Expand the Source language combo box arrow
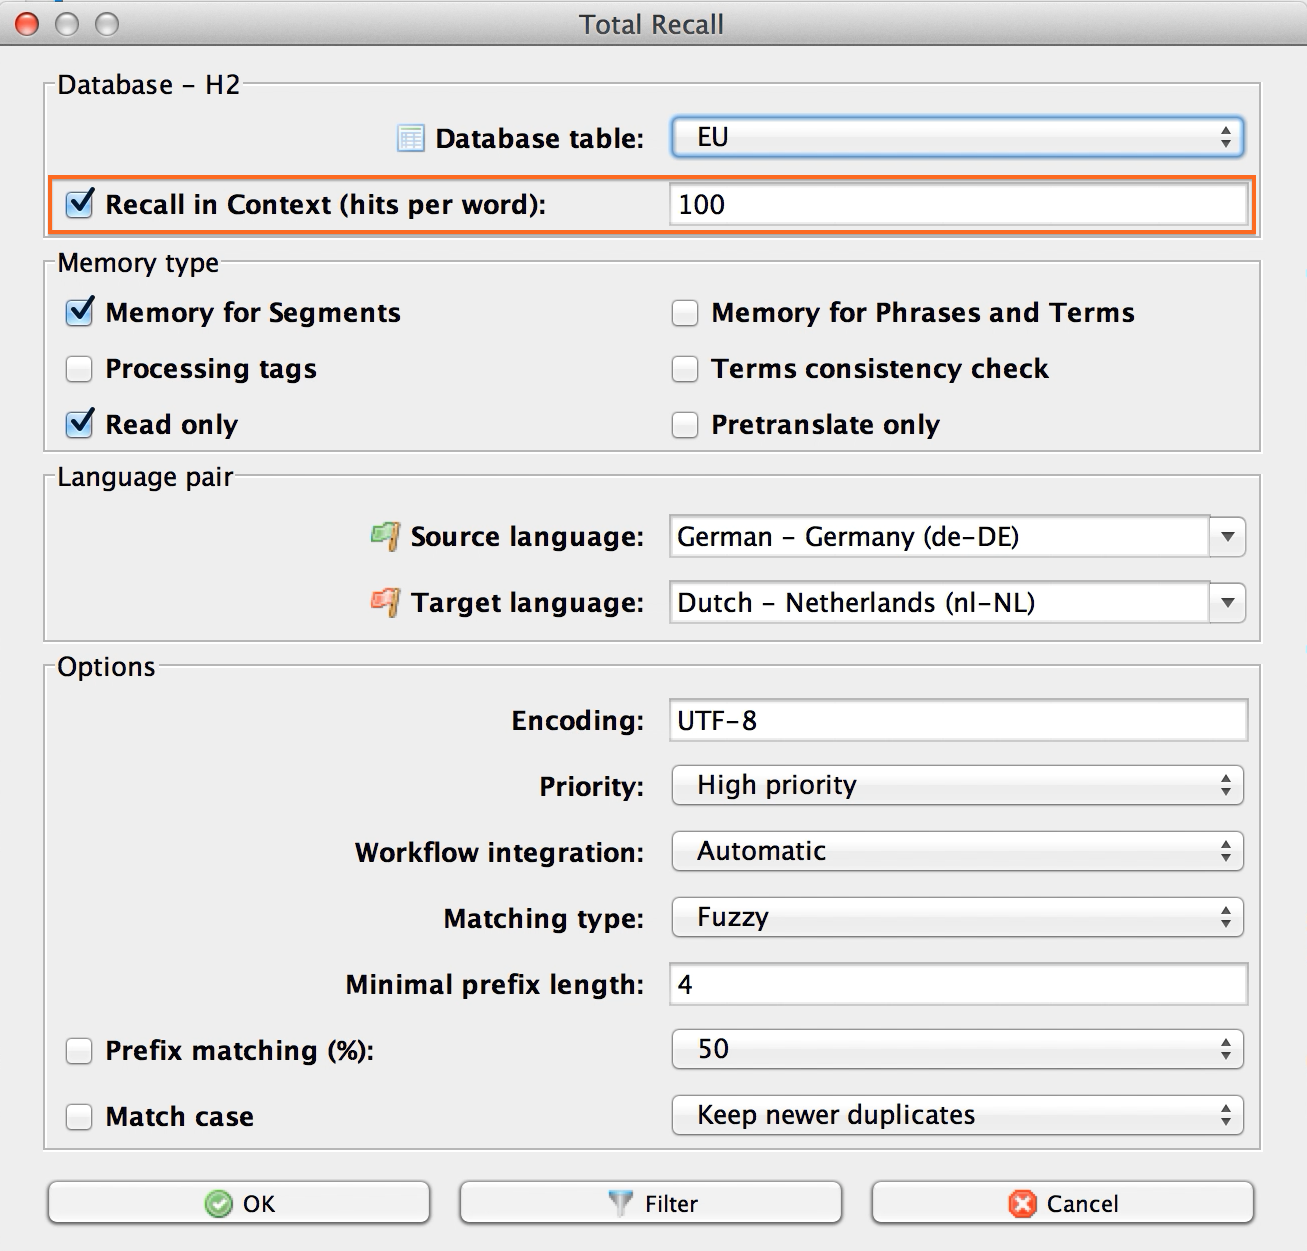The width and height of the screenshot is (1307, 1251). [x=1227, y=537]
